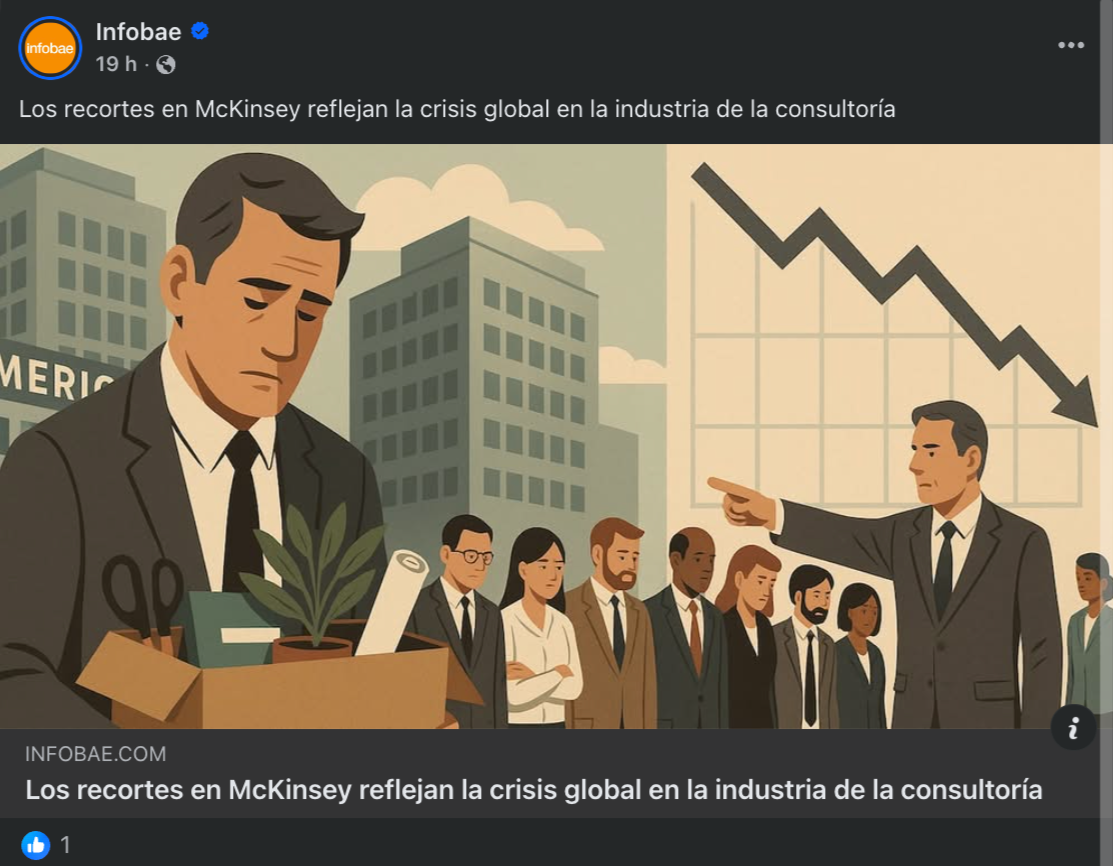Open the bold McKinsey article headline link
Viewport: 1113px width, 866px height.
click(x=534, y=790)
